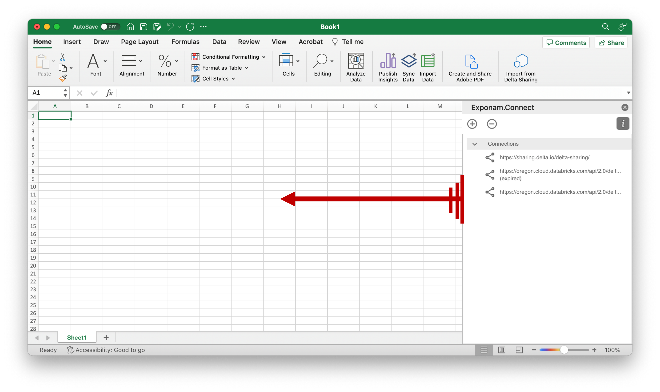The image size is (660, 392).
Task: Add a new sheet with plus button
Action: tap(106, 338)
